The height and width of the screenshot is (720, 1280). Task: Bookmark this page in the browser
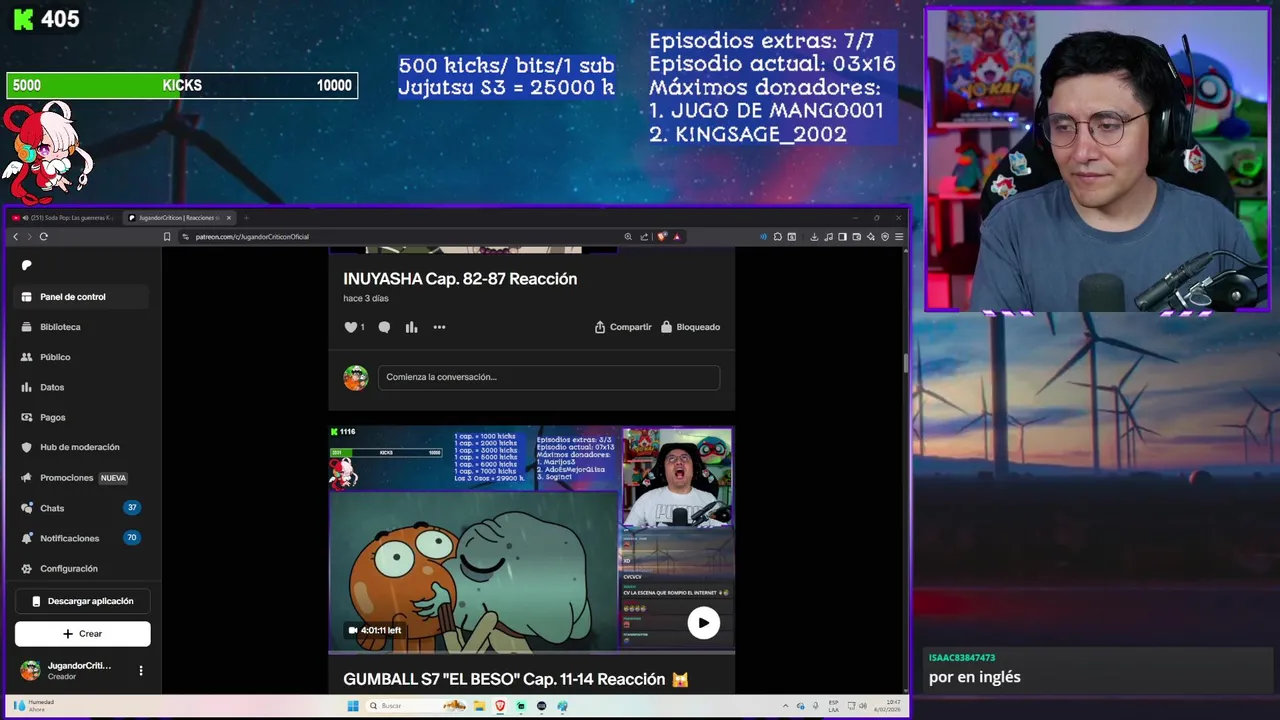[x=167, y=237]
